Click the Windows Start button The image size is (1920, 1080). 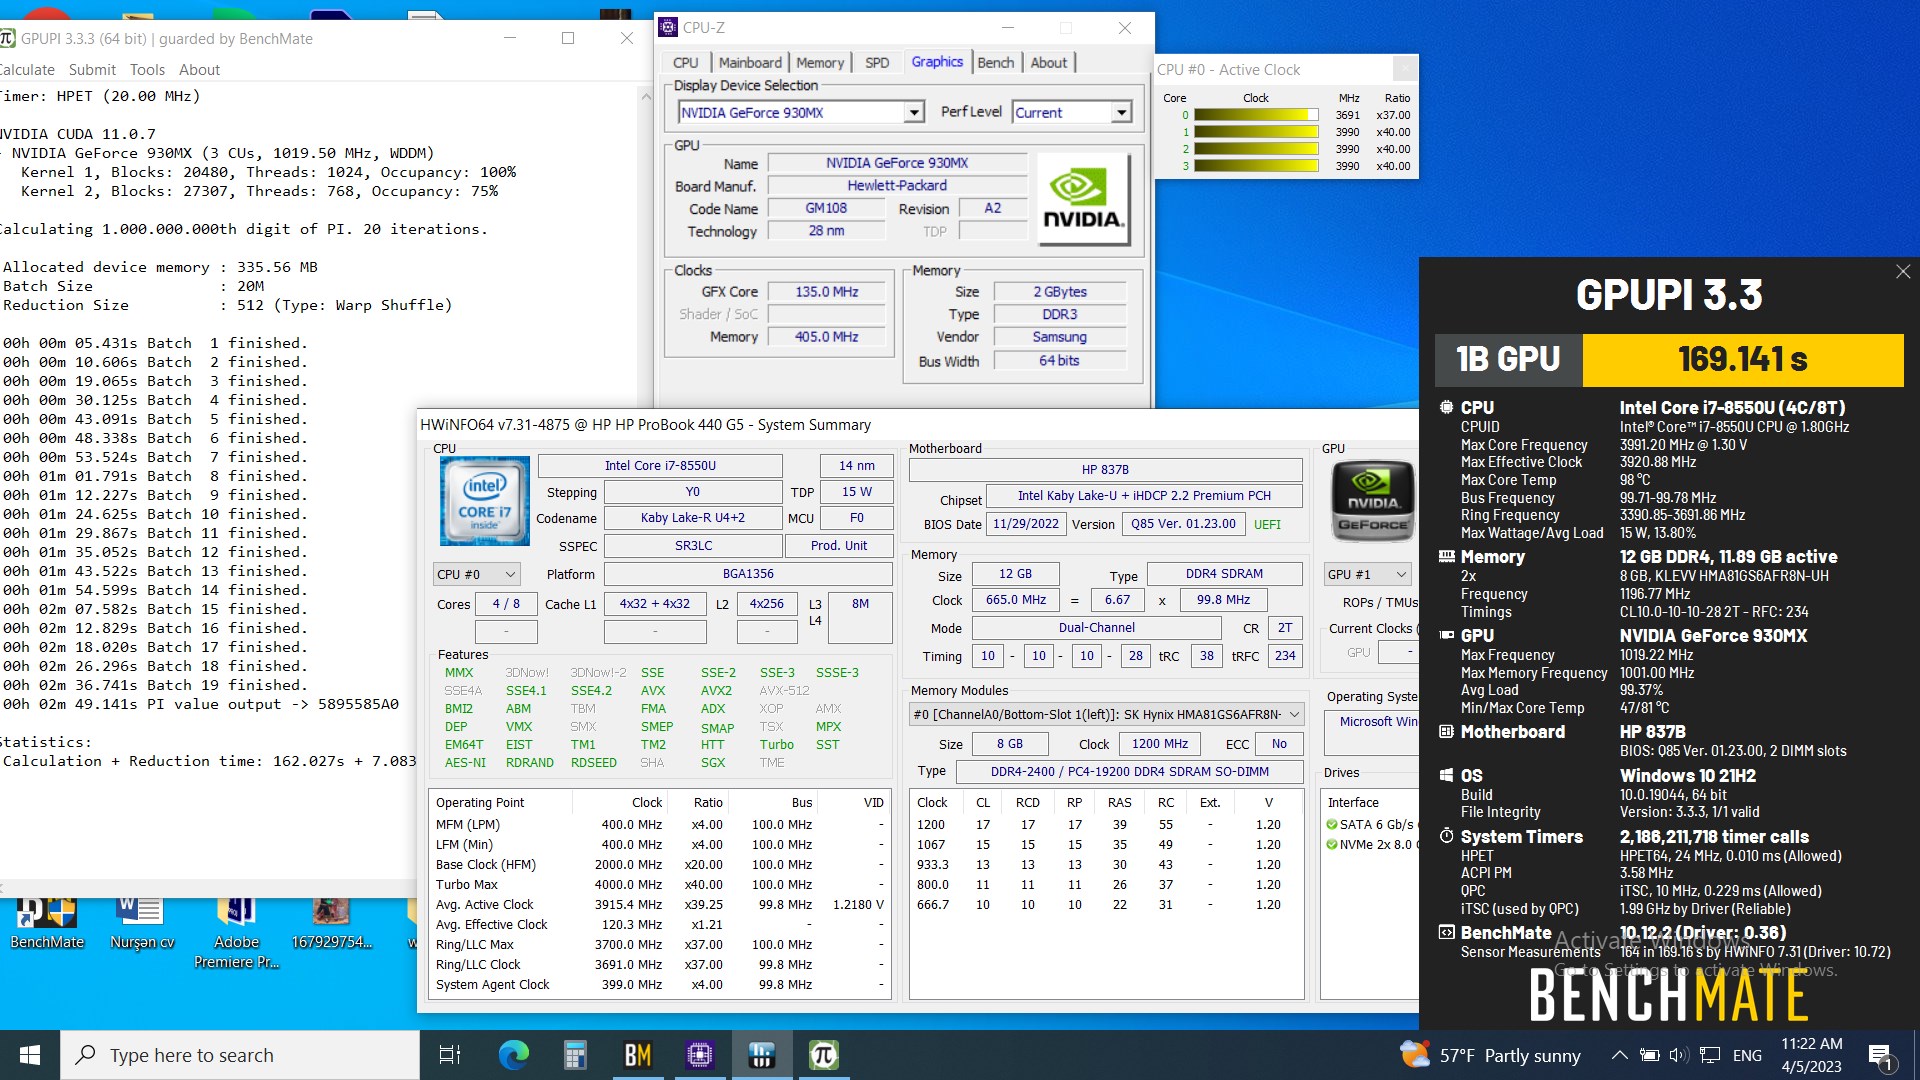(30, 1055)
